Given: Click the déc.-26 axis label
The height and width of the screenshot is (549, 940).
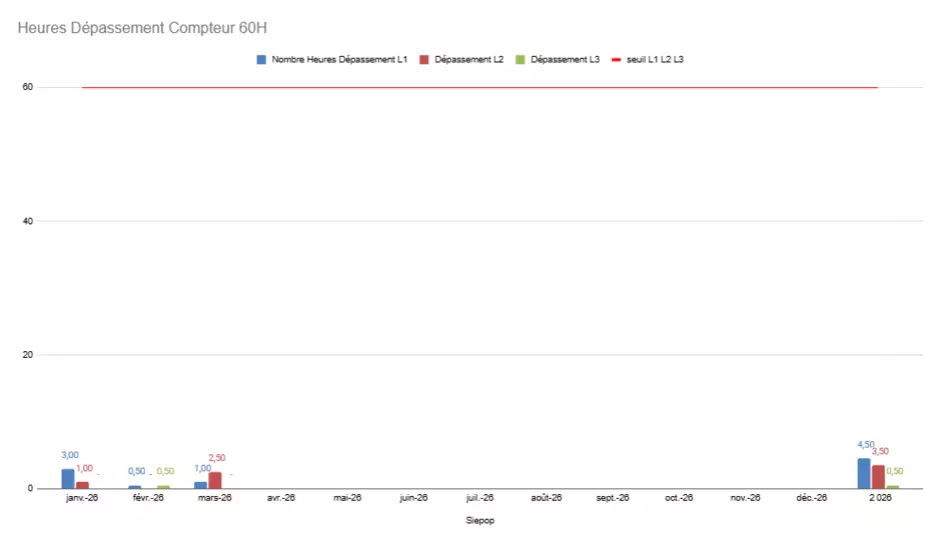Looking at the screenshot, I should (812, 497).
